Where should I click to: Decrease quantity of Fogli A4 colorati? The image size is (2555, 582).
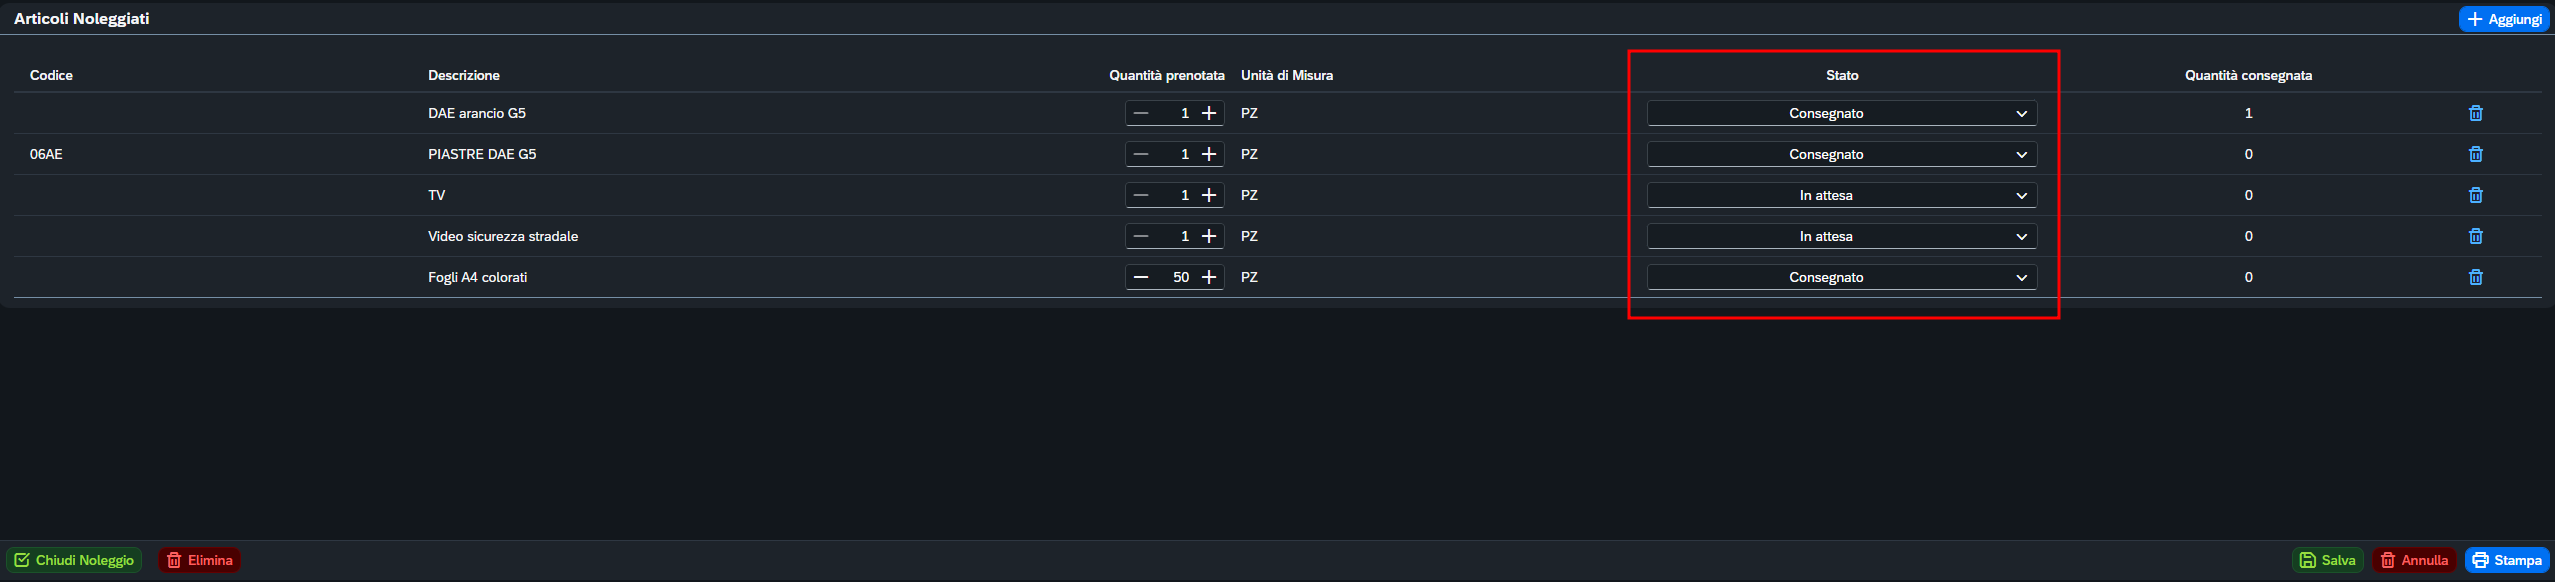click(1141, 277)
